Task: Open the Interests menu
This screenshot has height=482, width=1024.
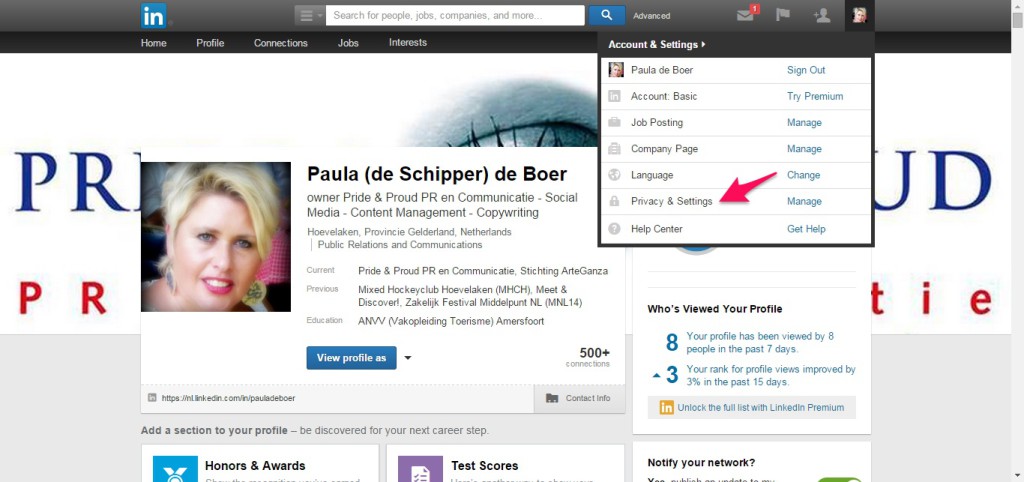Action: tap(408, 42)
